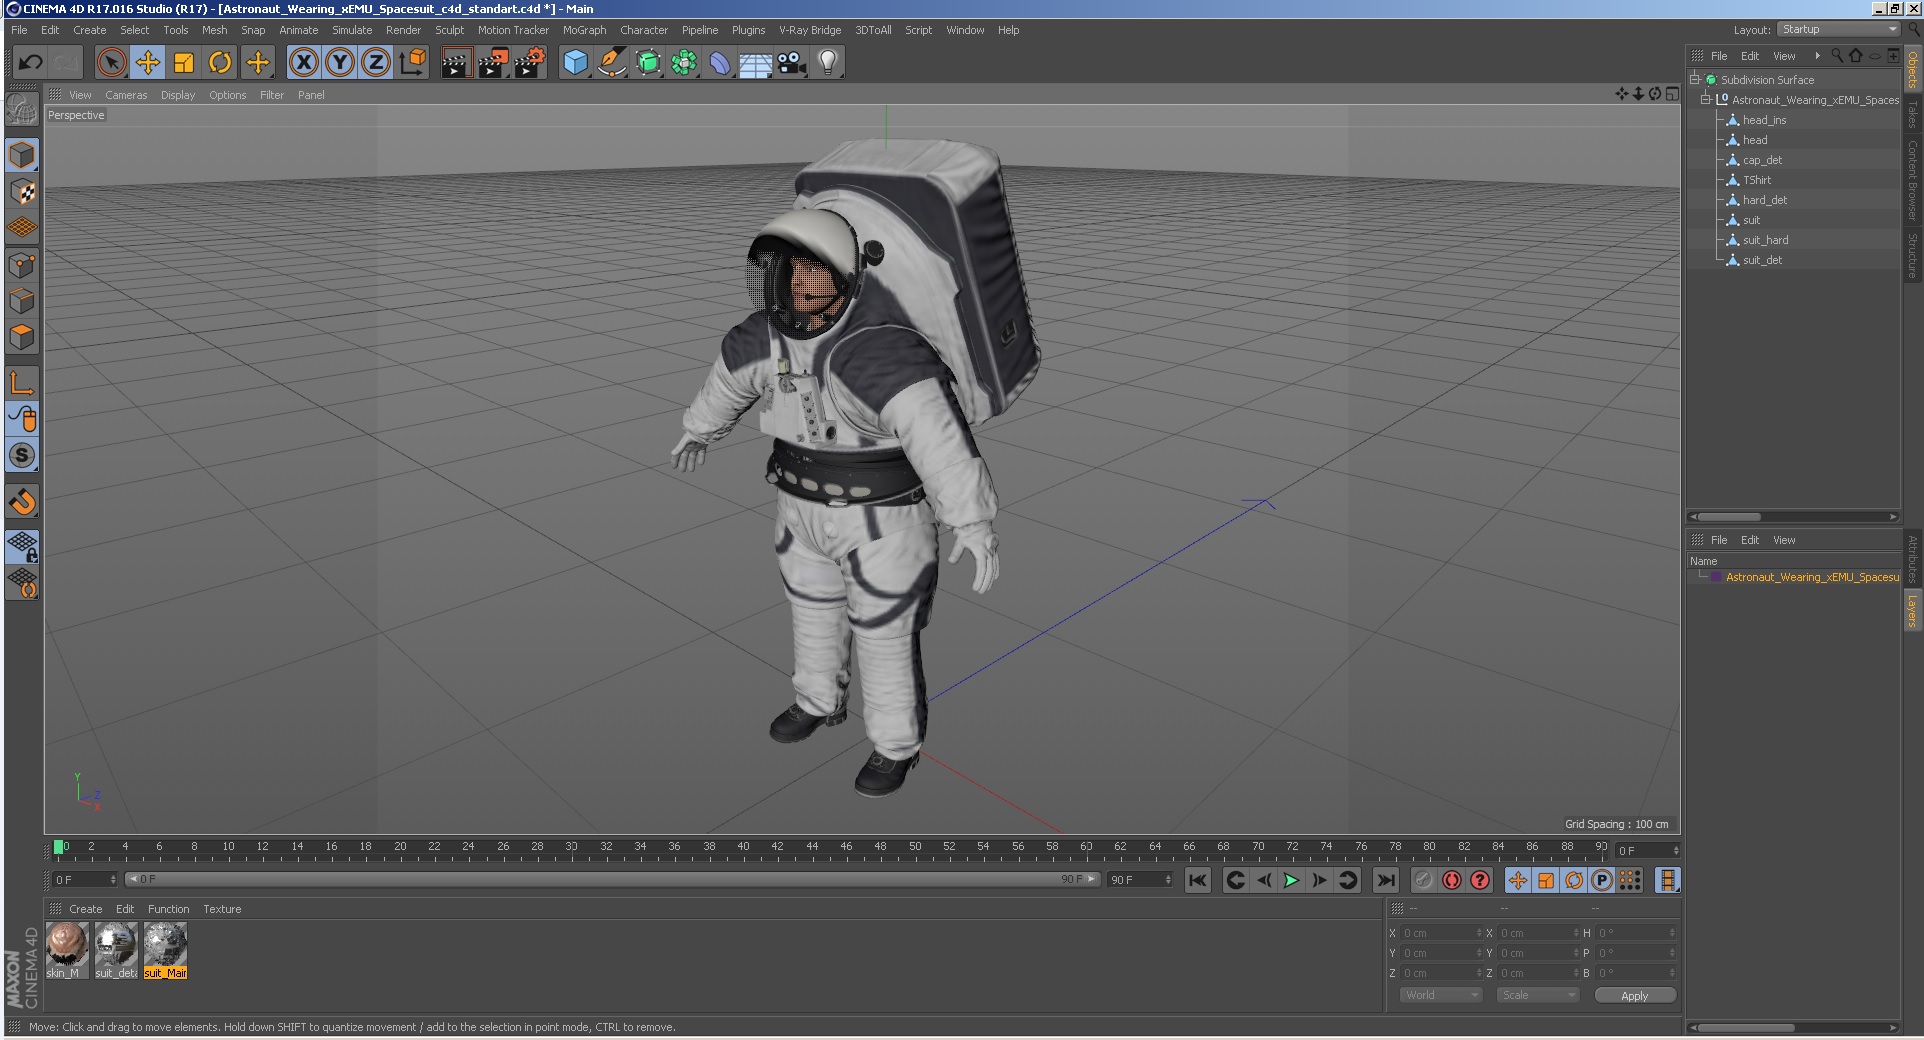Click X position 0 cm field
Viewport: 1924px width, 1040px height.
1441,933
